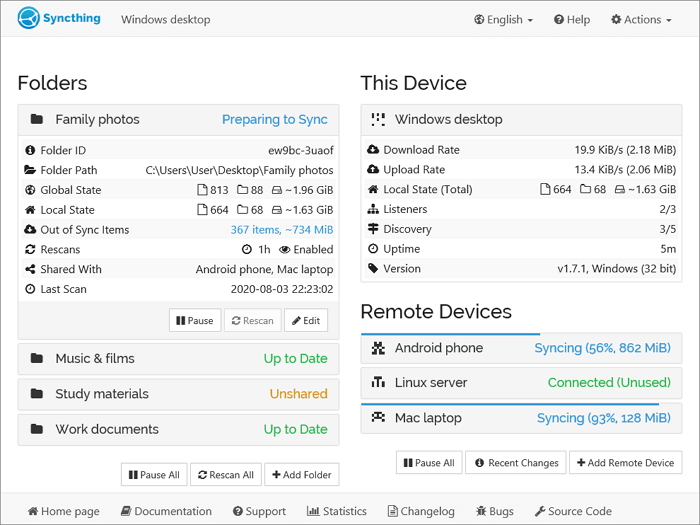Click the Syncthing logo icon
Viewport: 700px width, 525px height.
point(28,19)
